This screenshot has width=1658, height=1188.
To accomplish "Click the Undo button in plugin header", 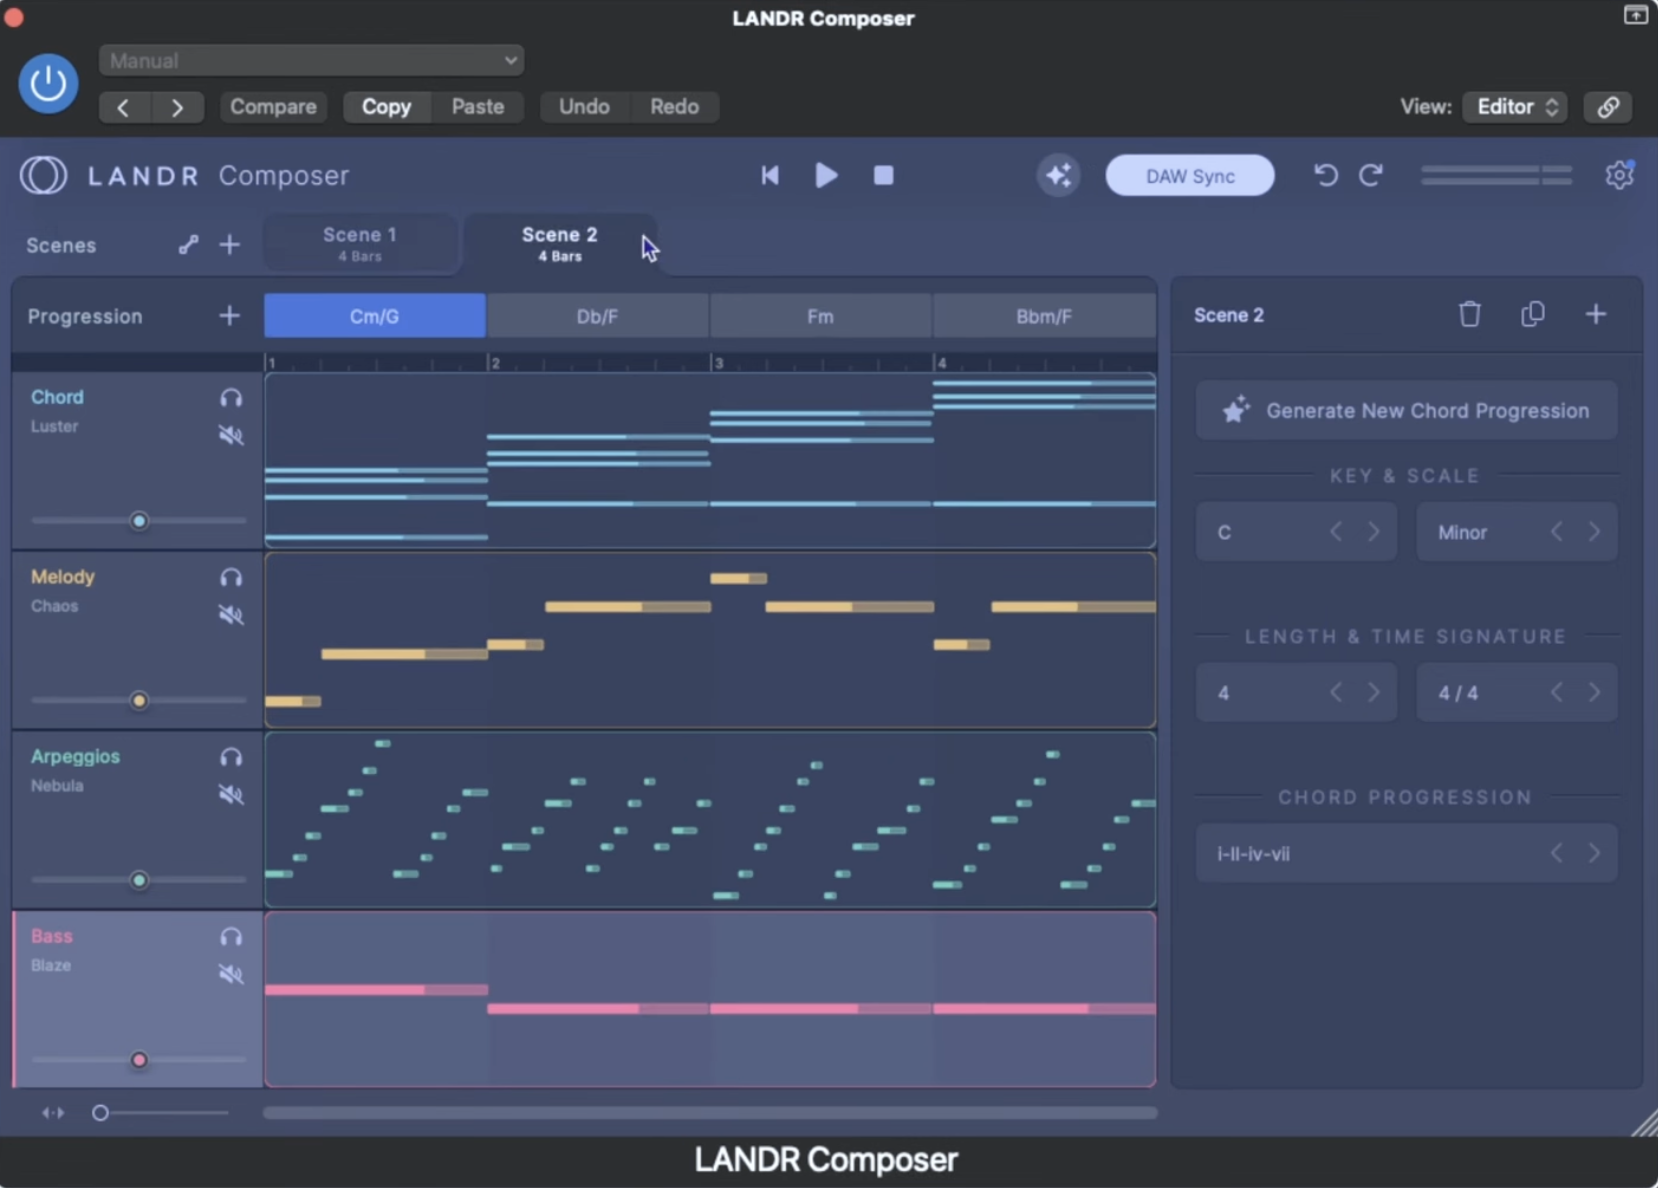I will (584, 107).
